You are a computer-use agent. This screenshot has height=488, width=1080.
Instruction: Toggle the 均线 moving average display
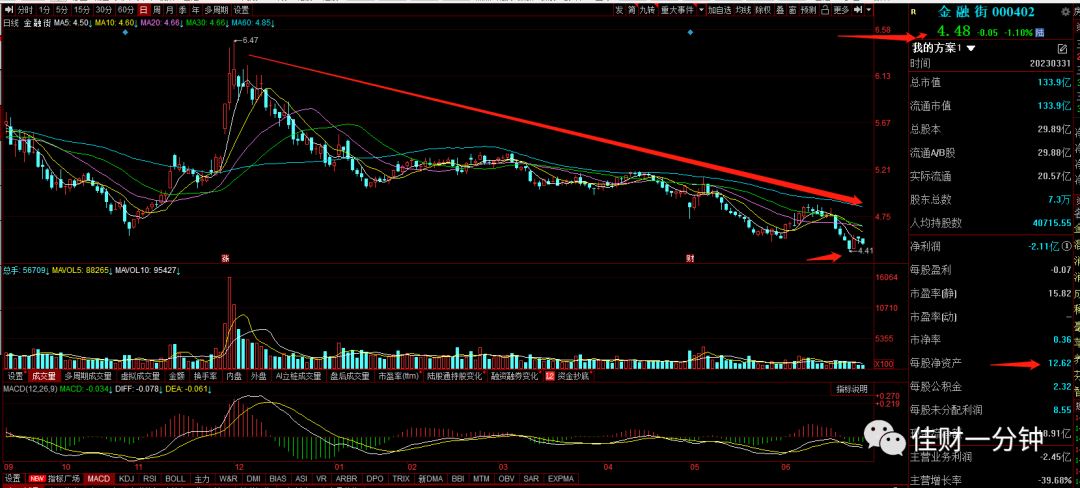(x=743, y=10)
